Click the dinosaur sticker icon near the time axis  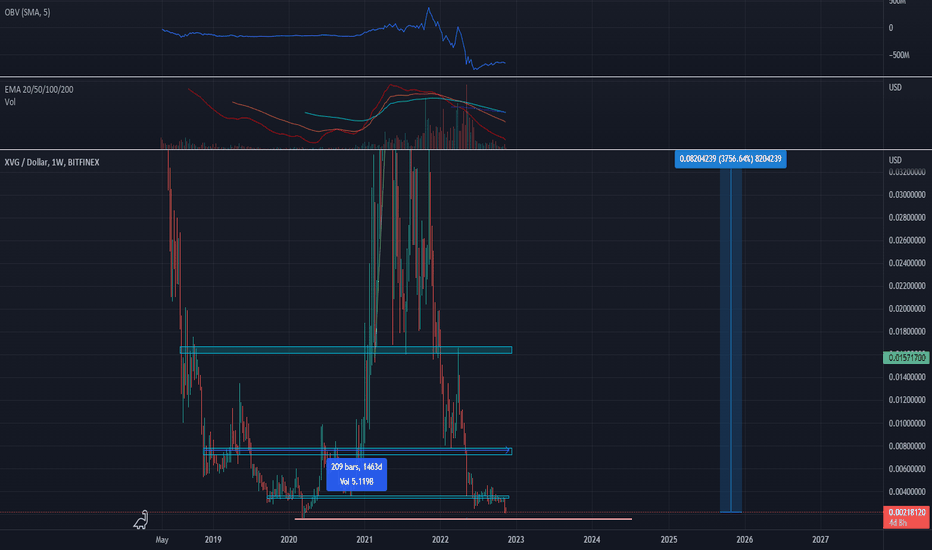(141, 520)
